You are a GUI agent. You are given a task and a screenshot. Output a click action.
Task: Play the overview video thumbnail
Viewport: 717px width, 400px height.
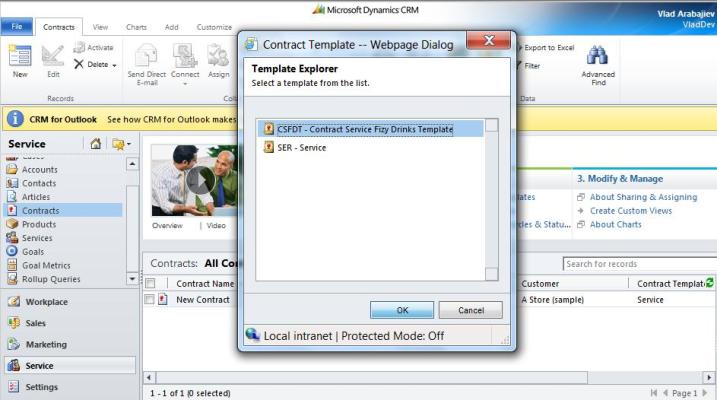point(200,181)
